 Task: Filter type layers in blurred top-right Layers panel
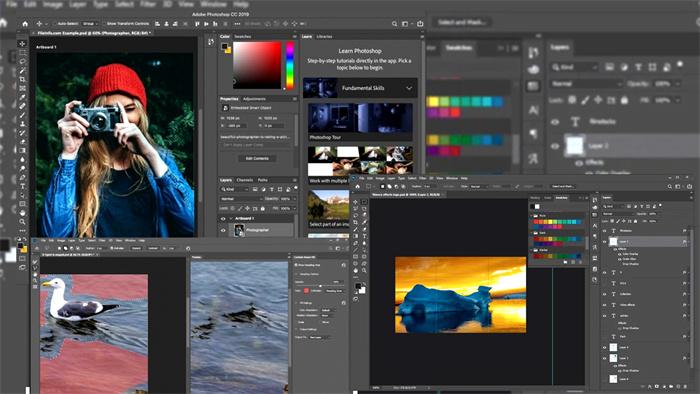pyautogui.click(x=638, y=67)
